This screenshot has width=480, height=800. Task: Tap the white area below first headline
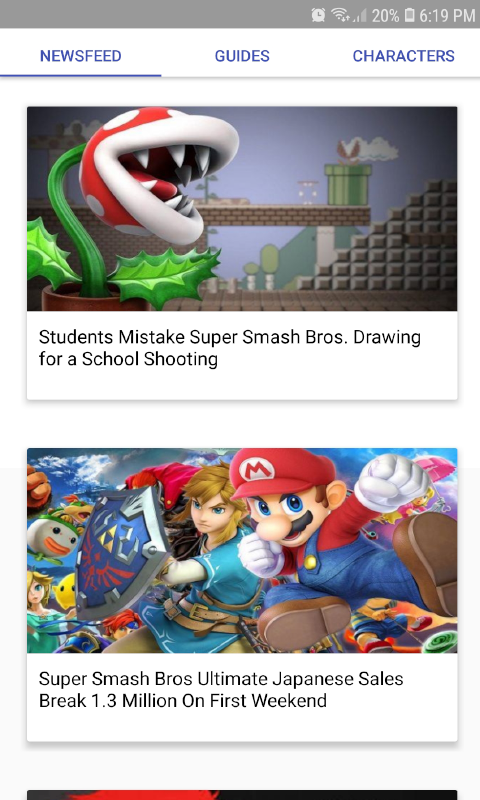click(x=242, y=385)
